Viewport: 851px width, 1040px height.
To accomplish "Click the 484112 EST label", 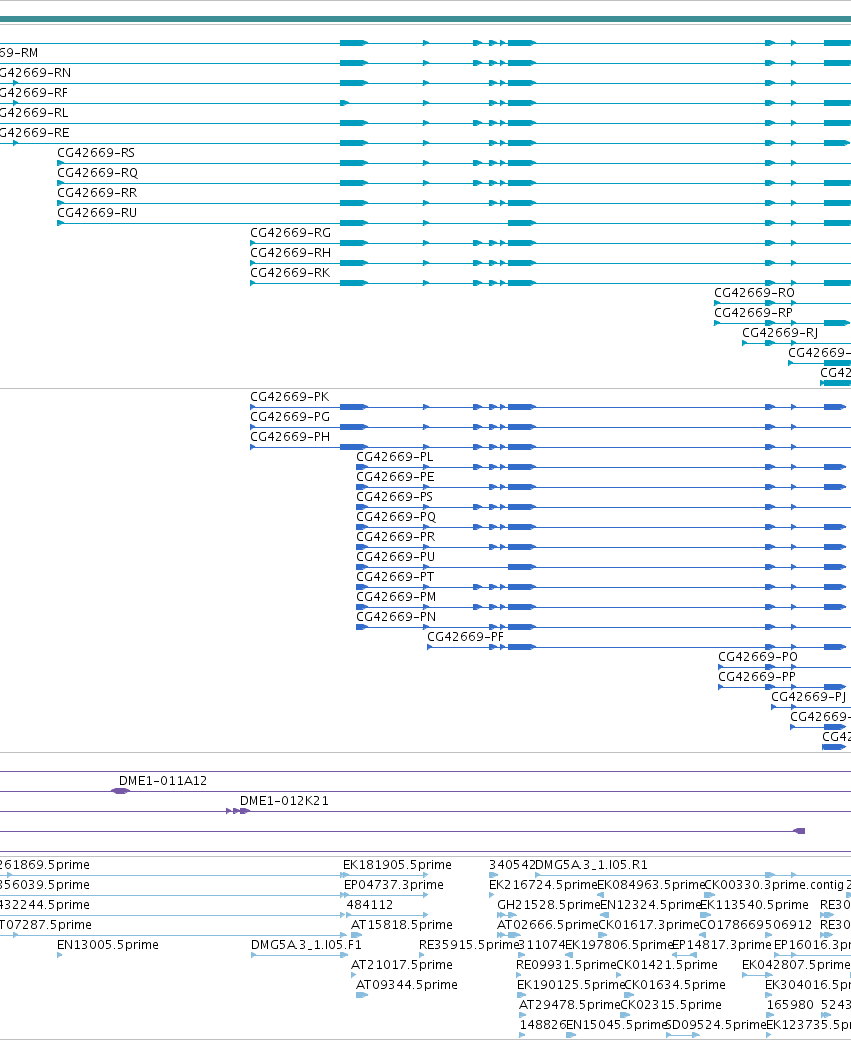I will point(369,904).
